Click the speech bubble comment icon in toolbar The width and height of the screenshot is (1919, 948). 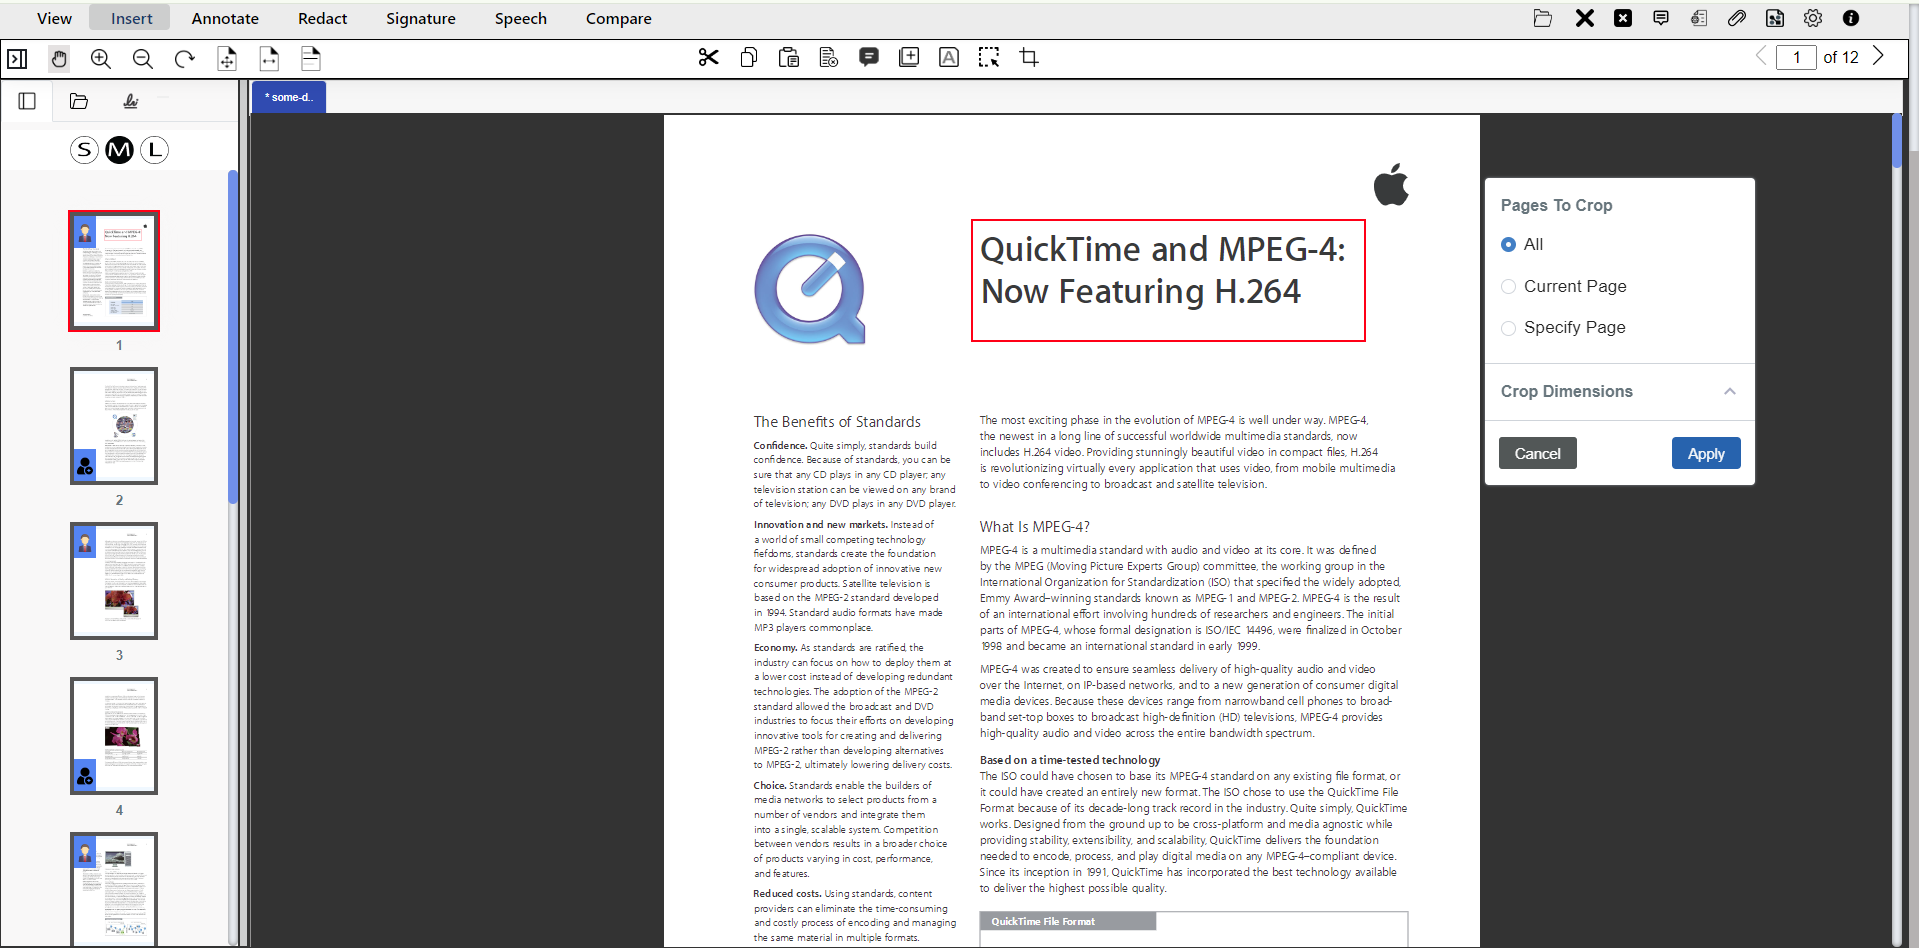pos(869,58)
